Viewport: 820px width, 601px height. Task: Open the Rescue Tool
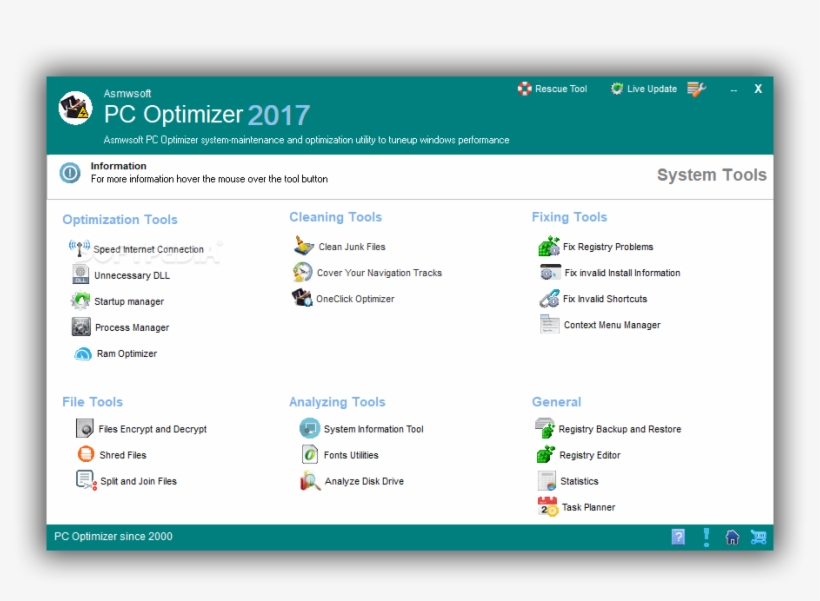(553, 88)
